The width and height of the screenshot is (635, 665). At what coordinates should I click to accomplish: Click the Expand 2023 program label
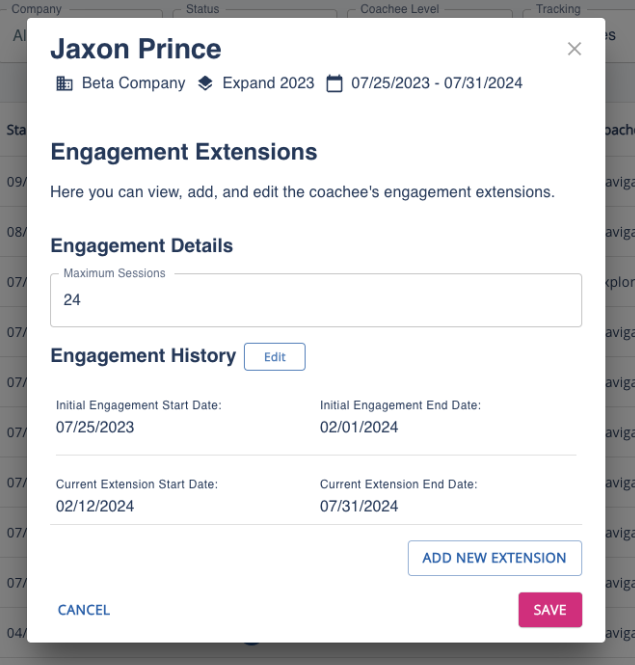click(x=268, y=84)
